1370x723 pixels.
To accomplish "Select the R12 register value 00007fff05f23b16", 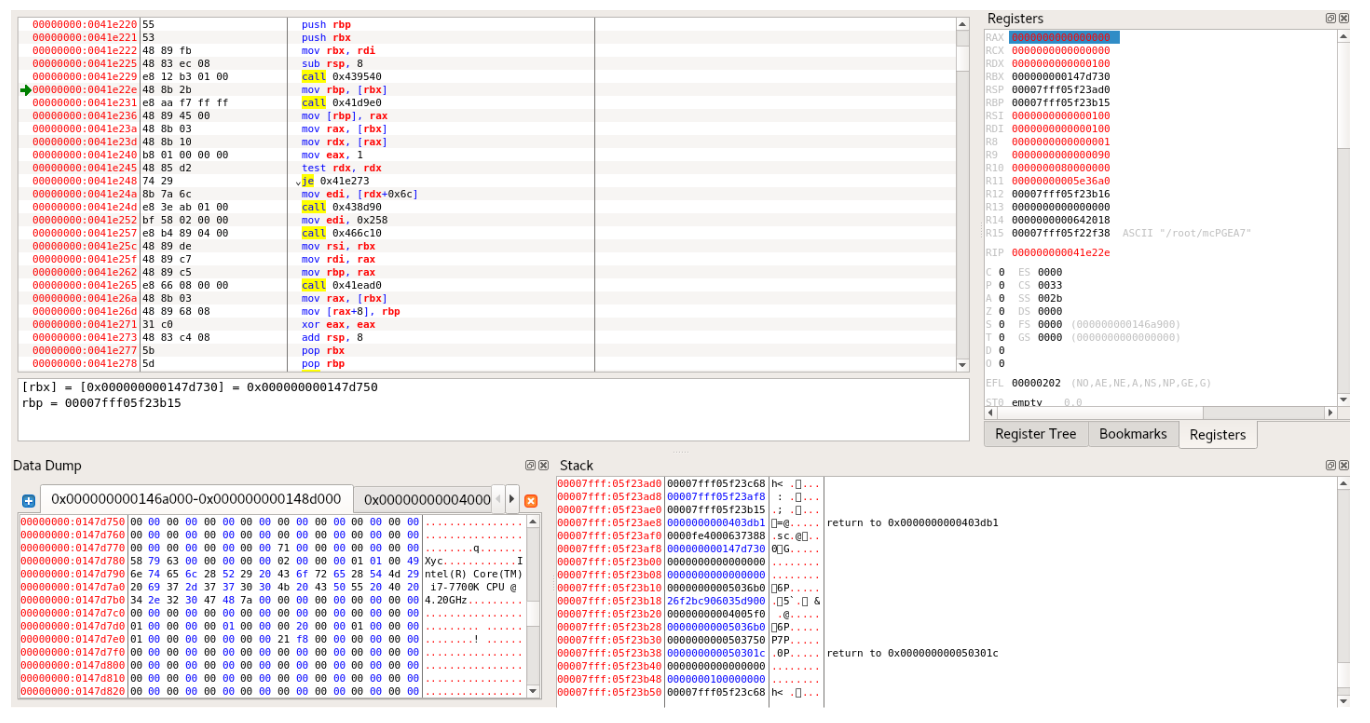I will click(1061, 194).
